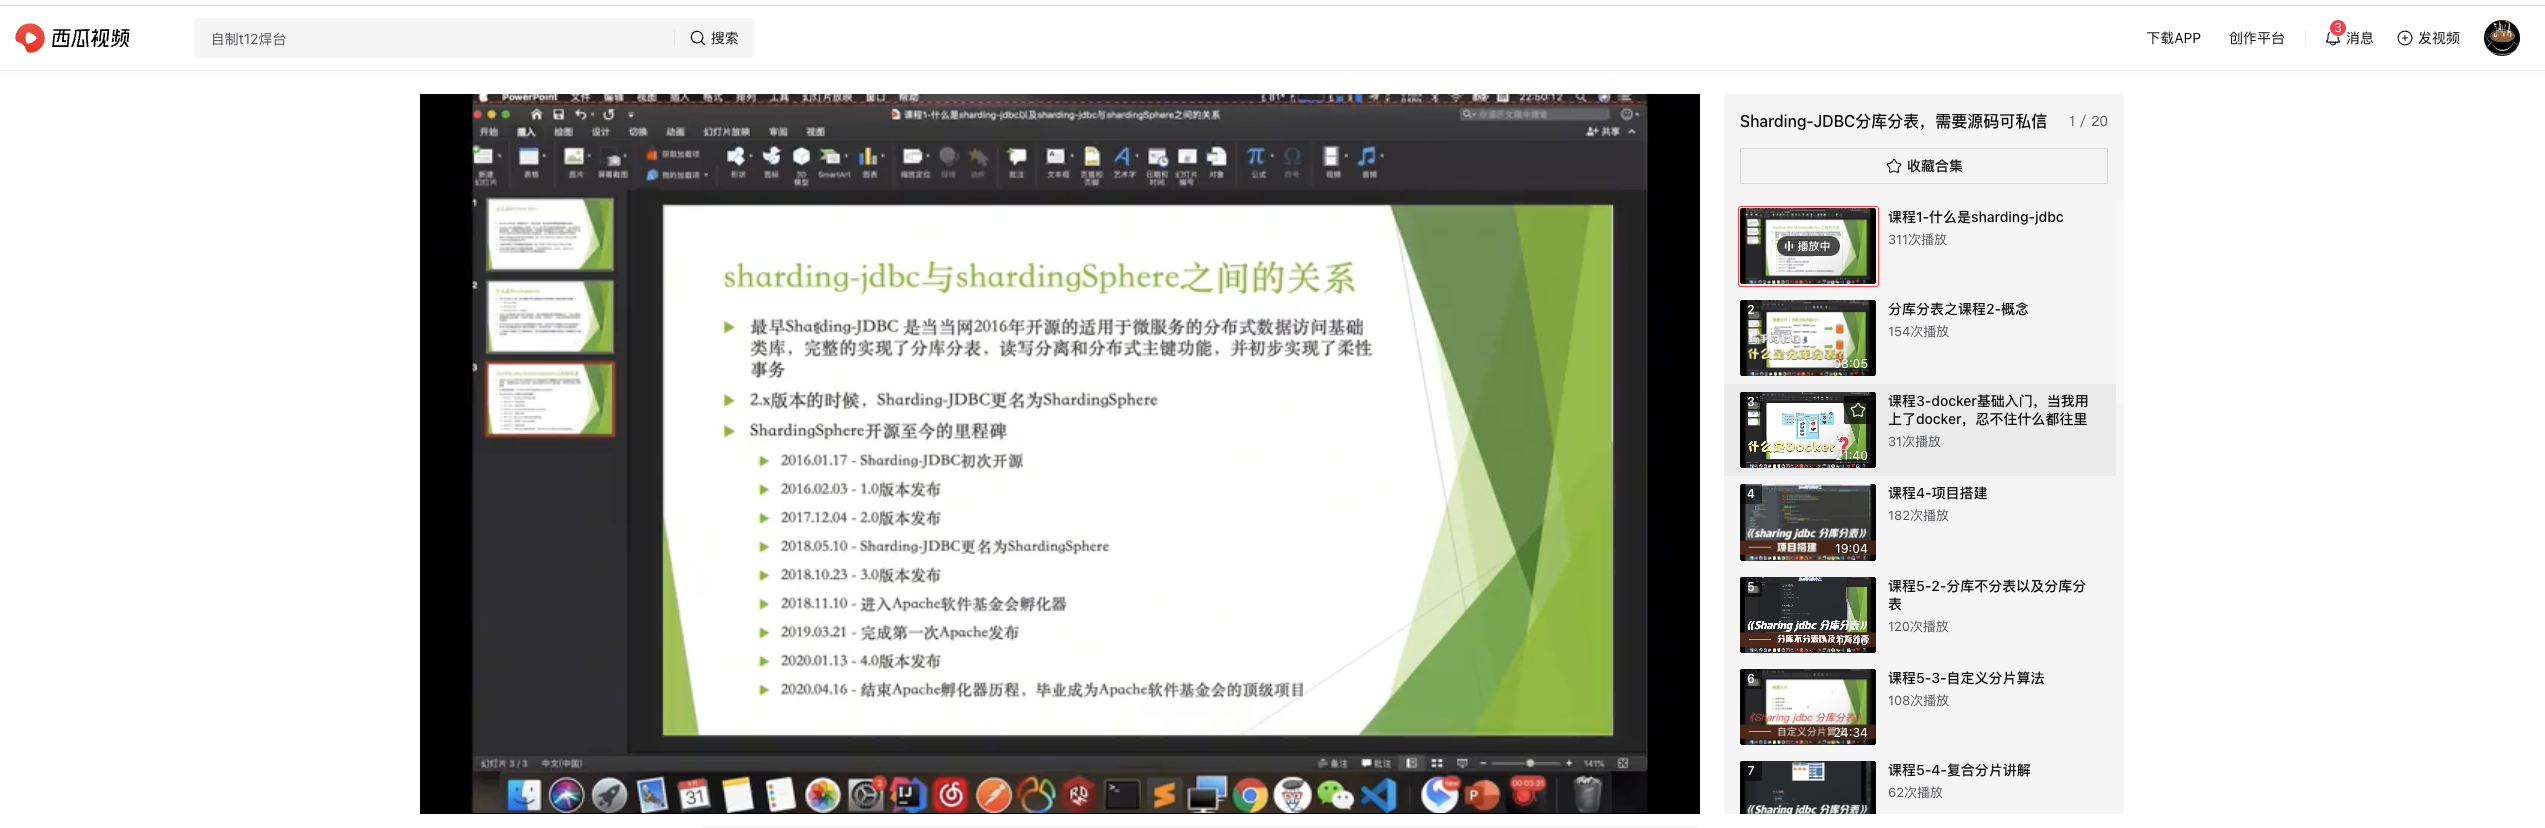Play the 课程3 docker thumbnail
2545x828 pixels.
[1808, 430]
